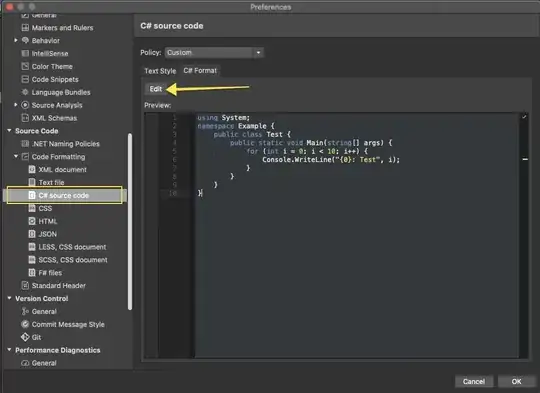This screenshot has height=393, width=540.
Task: Select the XML Schemas icon
Action: click(x=25, y=118)
